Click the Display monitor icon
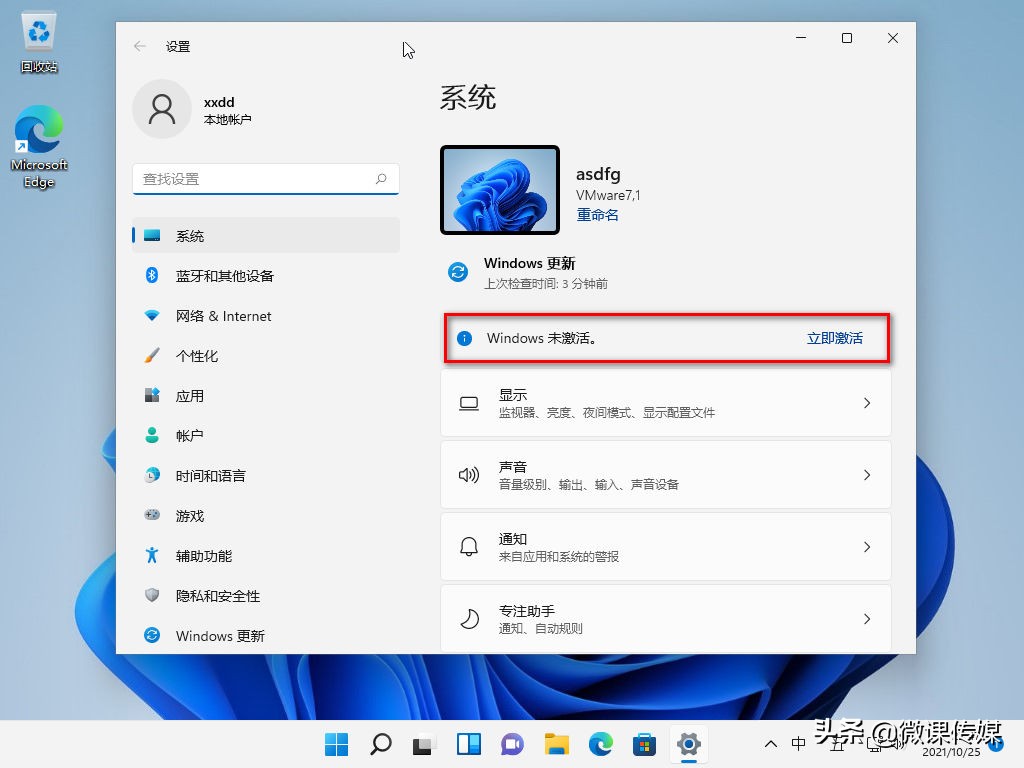 (468, 404)
